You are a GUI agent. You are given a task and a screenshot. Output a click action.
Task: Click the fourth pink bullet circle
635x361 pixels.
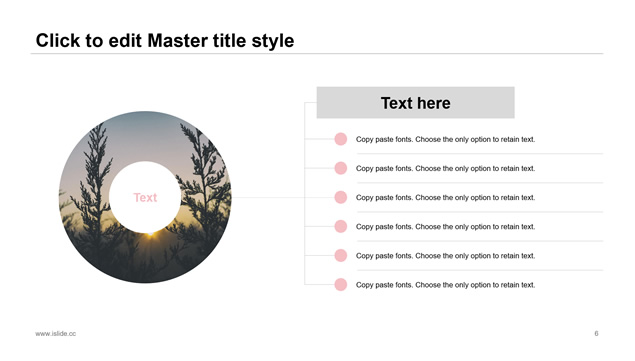(x=341, y=226)
